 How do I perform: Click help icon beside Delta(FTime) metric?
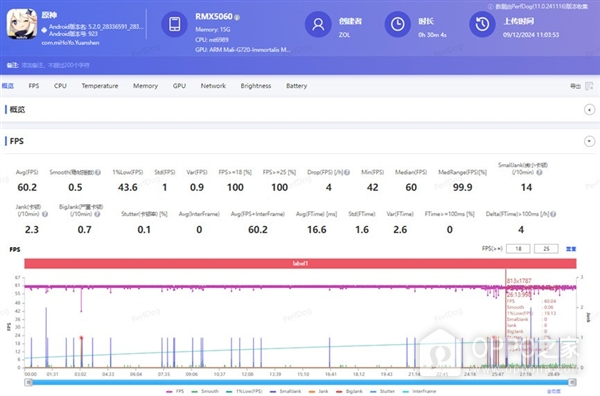click(553, 214)
